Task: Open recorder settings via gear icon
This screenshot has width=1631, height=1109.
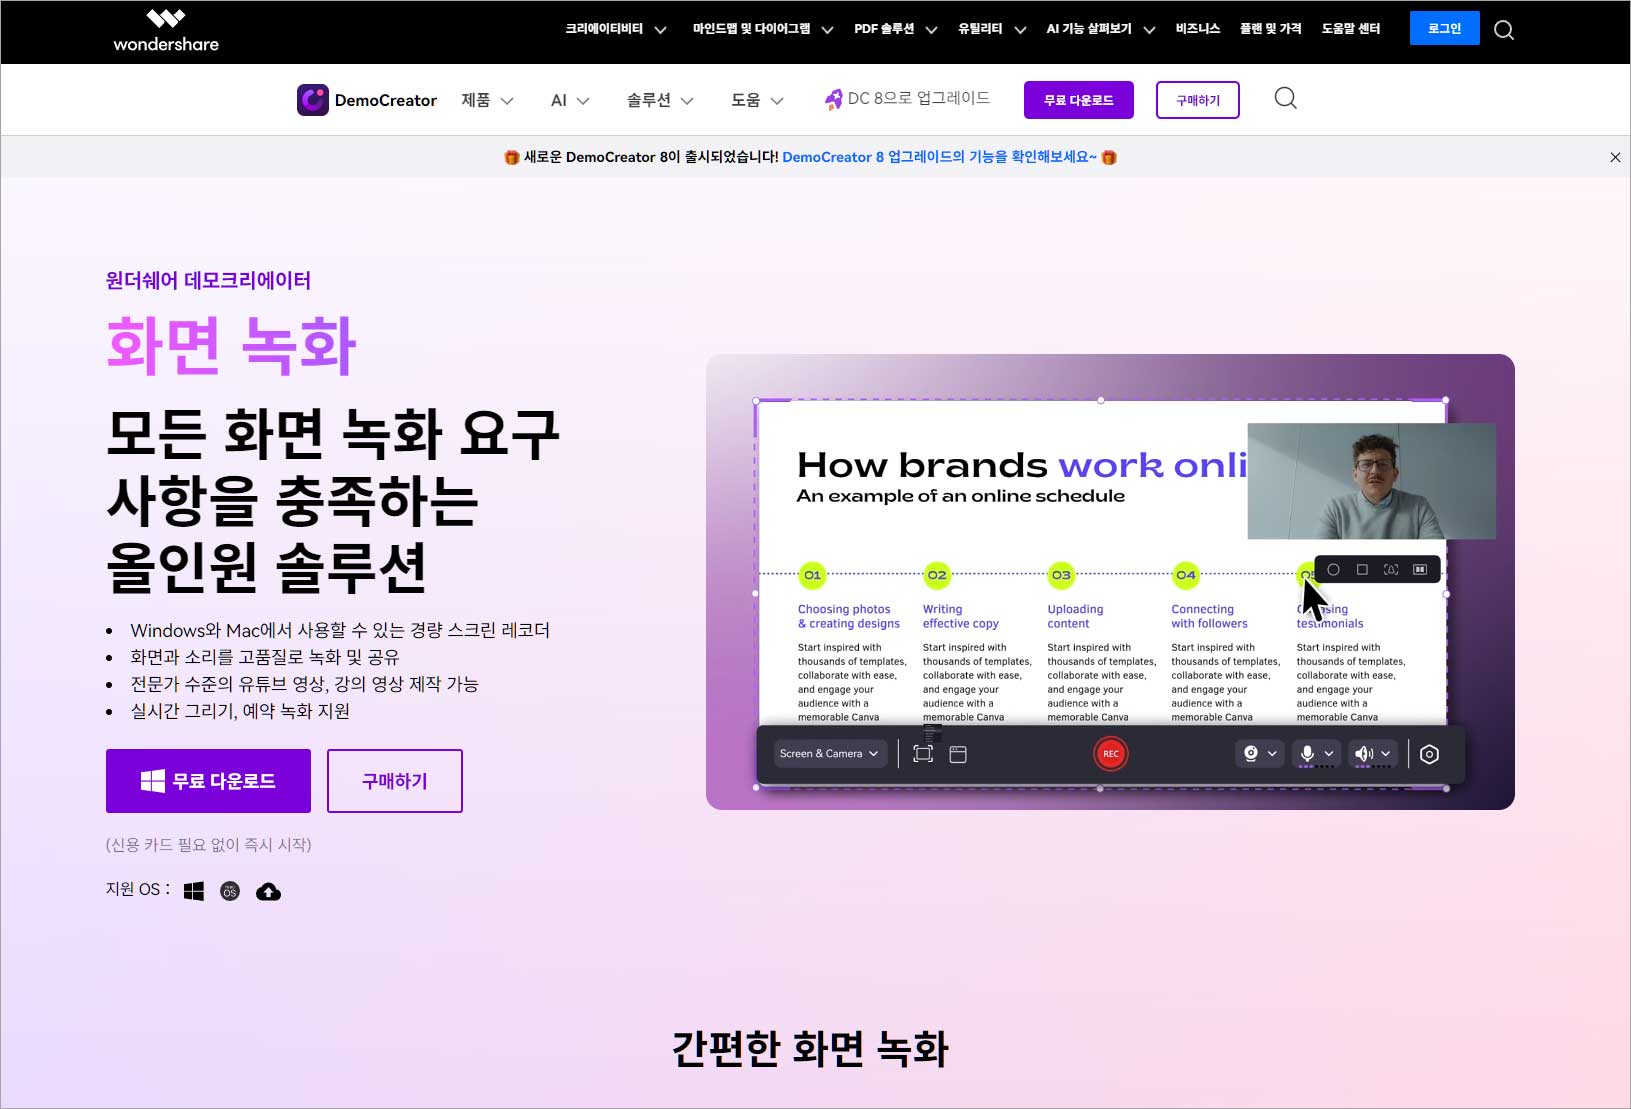Action: (x=1429, y=753)
